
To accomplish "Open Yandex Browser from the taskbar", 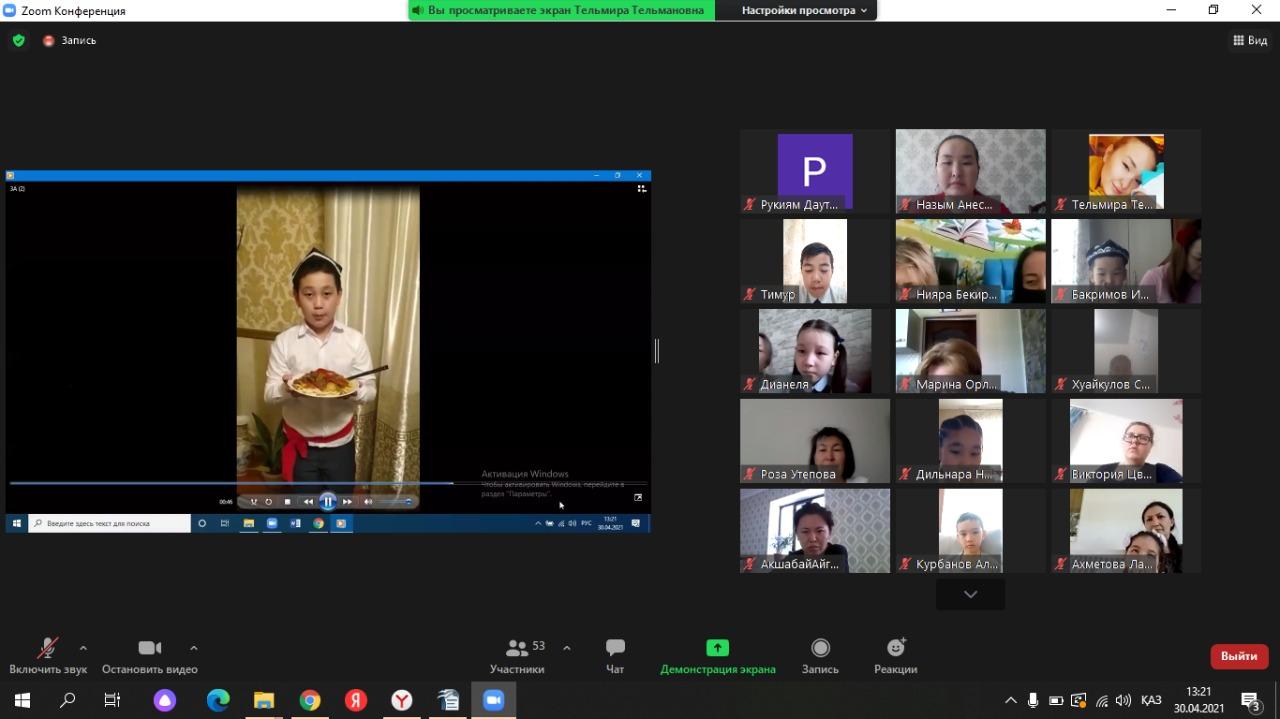I will click(x=401, y=700).
